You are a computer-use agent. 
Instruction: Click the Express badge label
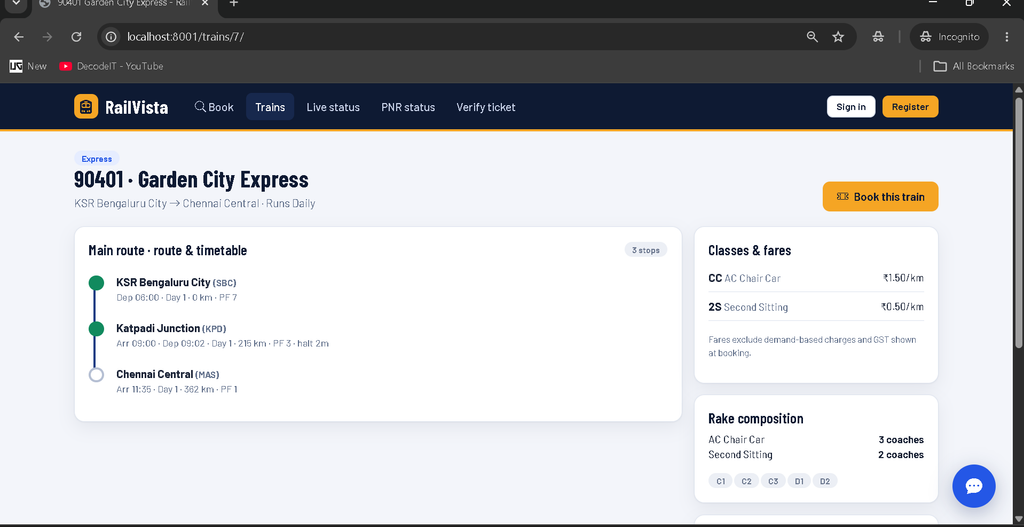[97, 159]
